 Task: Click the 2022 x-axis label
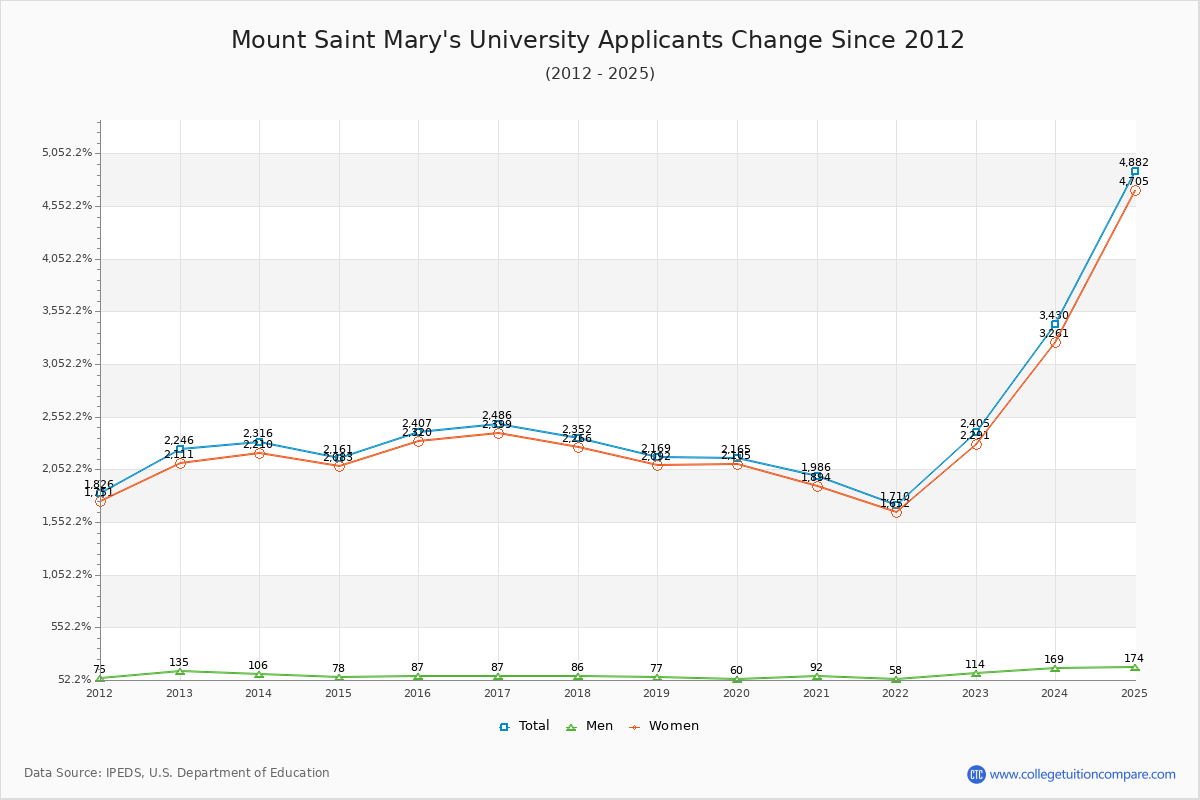click(896, 692)
